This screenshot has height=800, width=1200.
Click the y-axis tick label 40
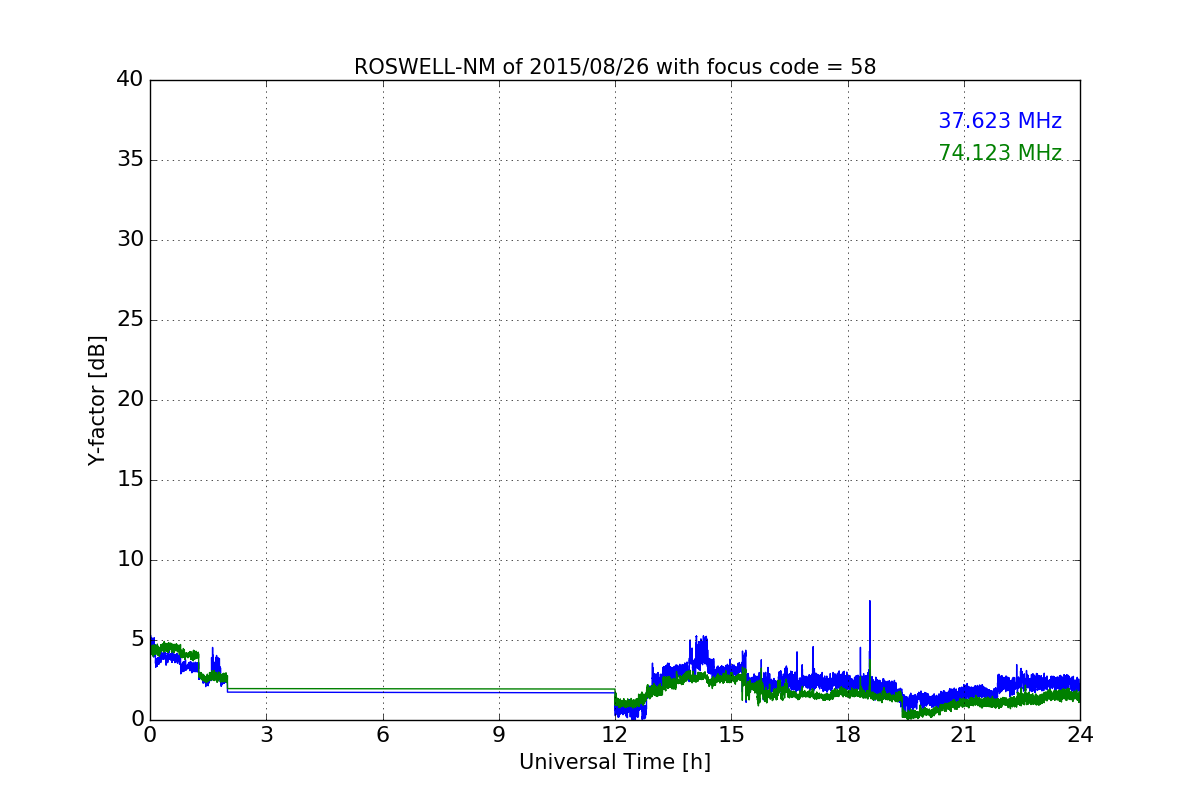click(x=130, y=80)
